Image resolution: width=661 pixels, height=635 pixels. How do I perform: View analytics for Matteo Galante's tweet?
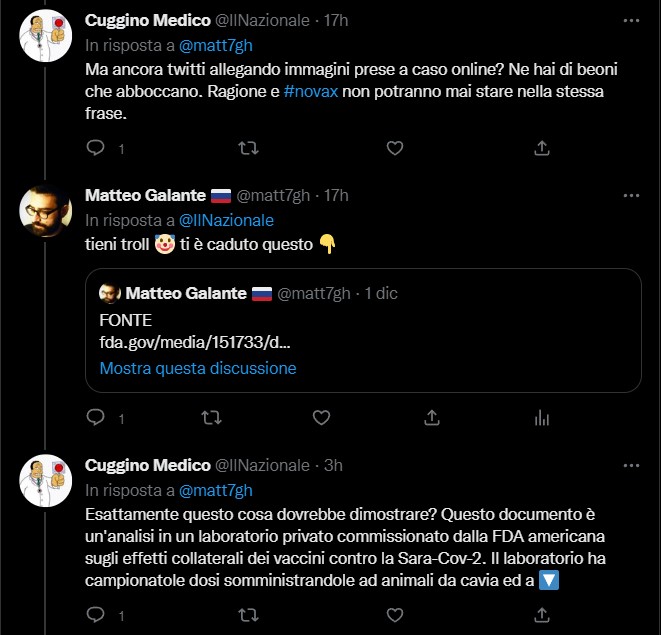(x=542, y=417)
